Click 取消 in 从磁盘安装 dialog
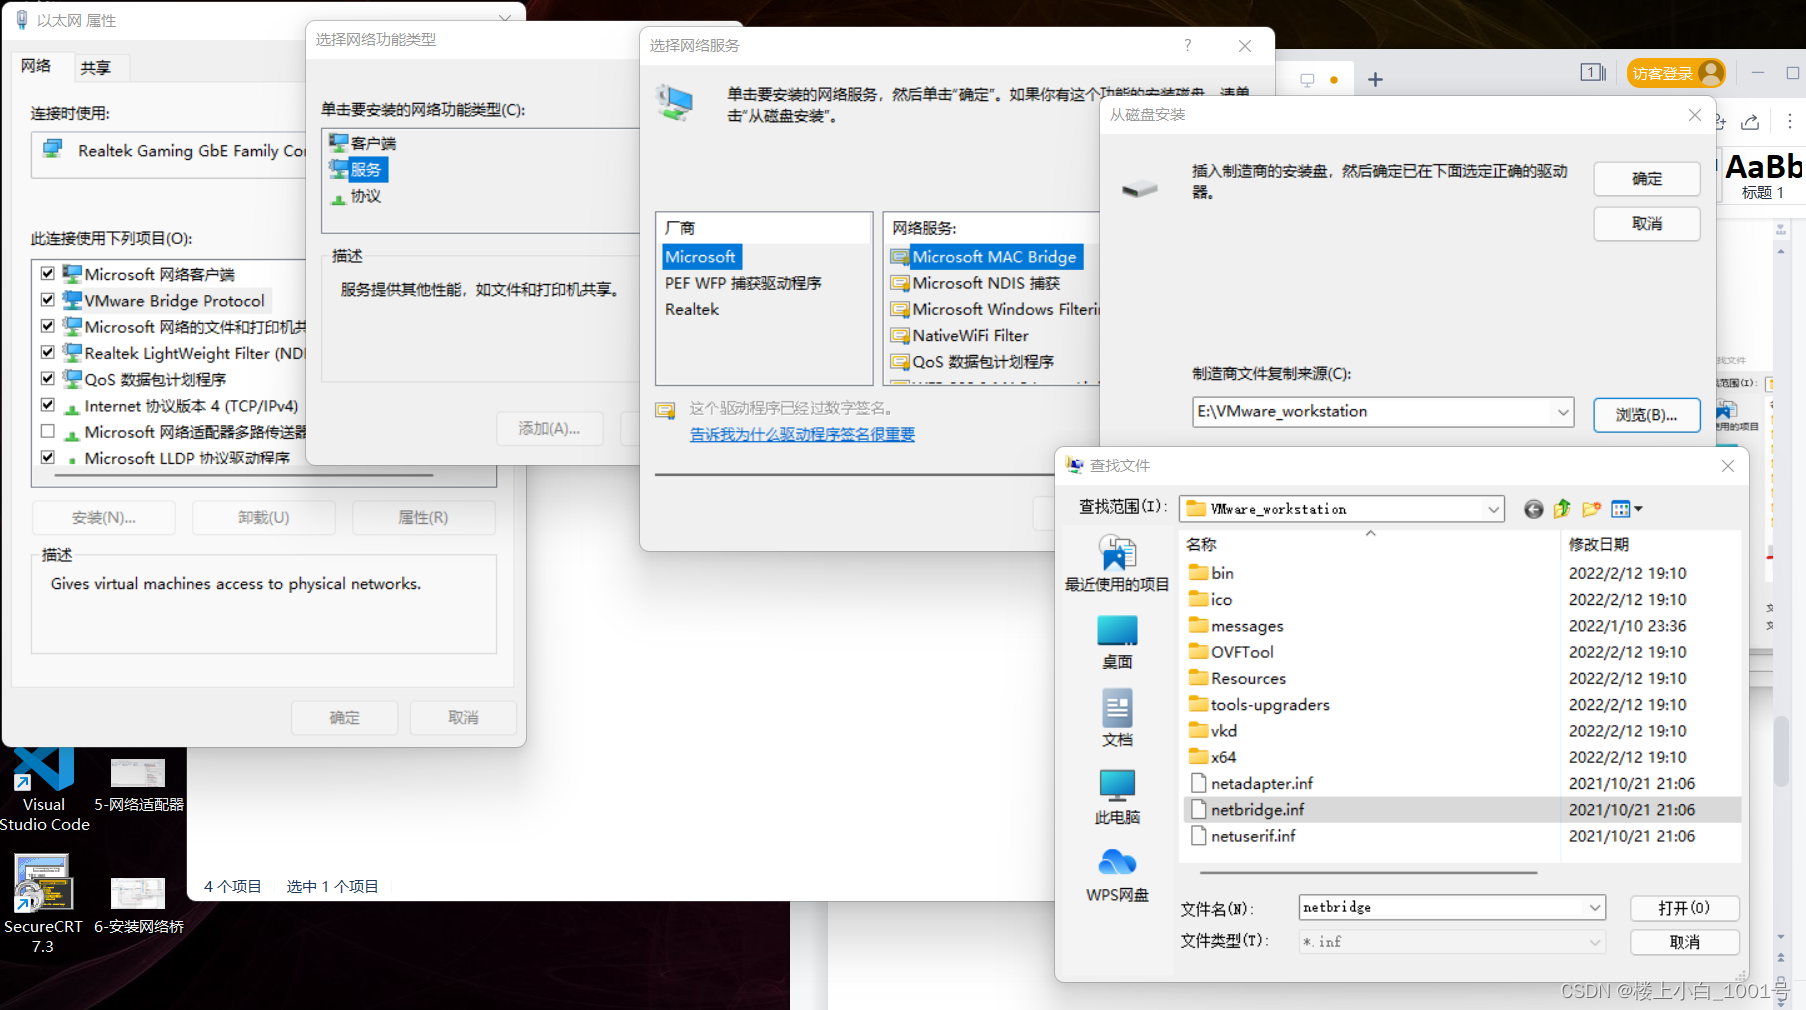Screen dimensions: 1806x1010 point(1647,224)
